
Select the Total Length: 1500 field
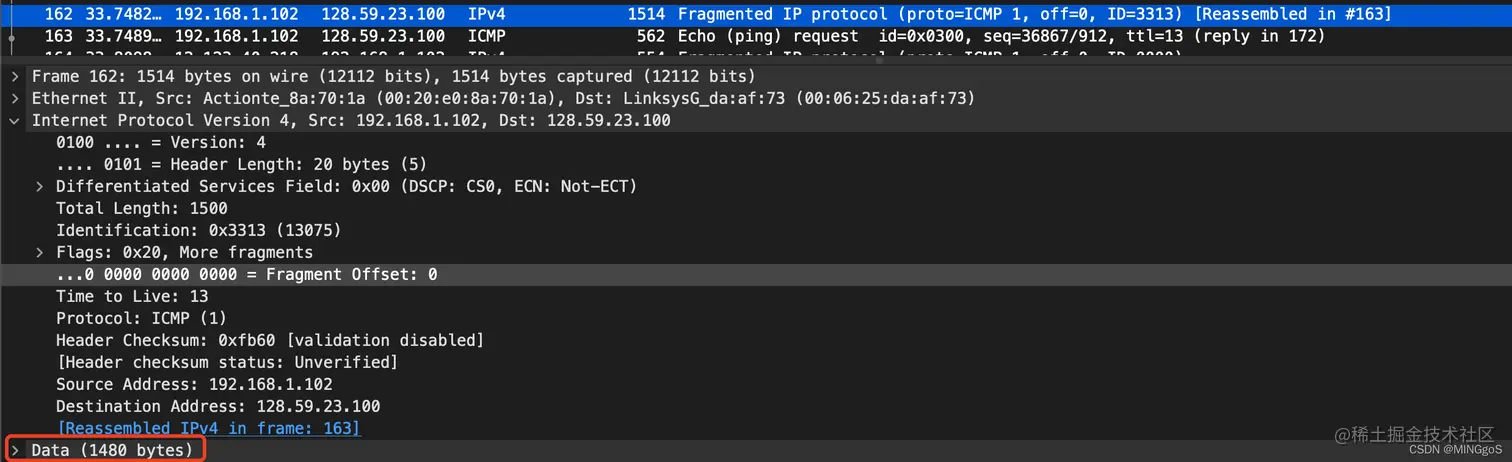142,208
